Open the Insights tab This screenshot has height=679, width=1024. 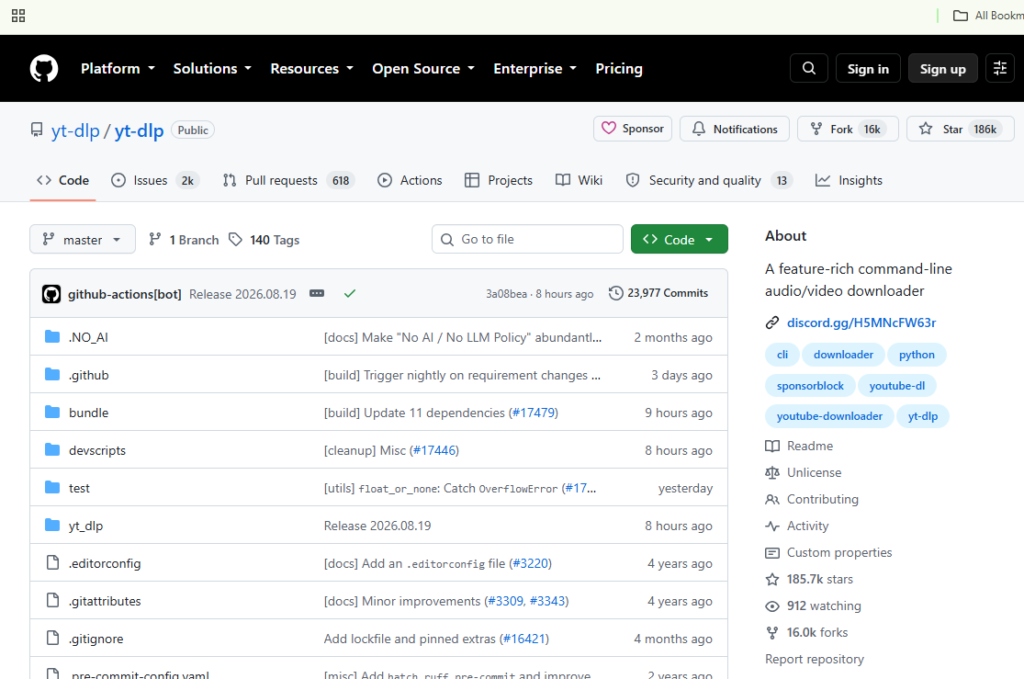tap(849, 181)
